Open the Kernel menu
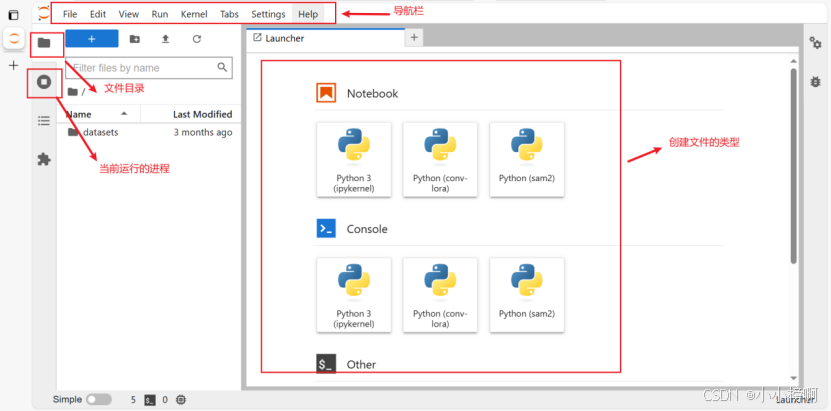The width and height of the screenshot is (831, 411). click(x=194, y=14)
